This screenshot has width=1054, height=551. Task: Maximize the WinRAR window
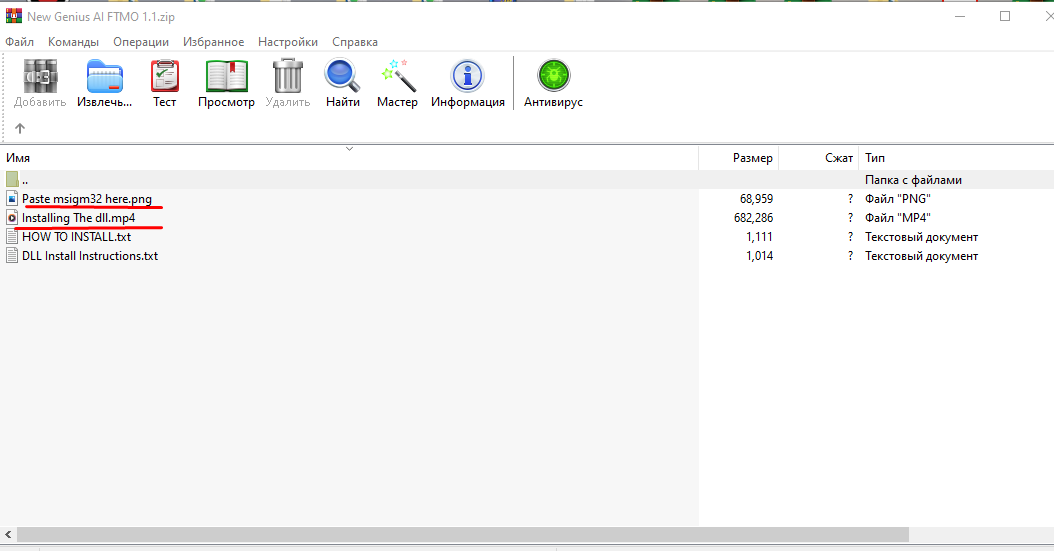[1005, 16]
